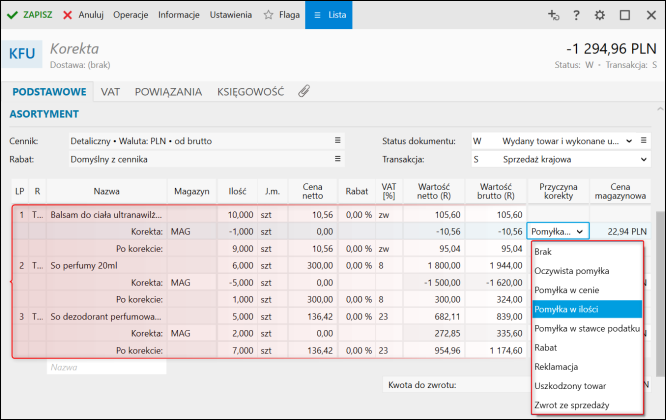Switch to Lista view

(x=329, y=15)
